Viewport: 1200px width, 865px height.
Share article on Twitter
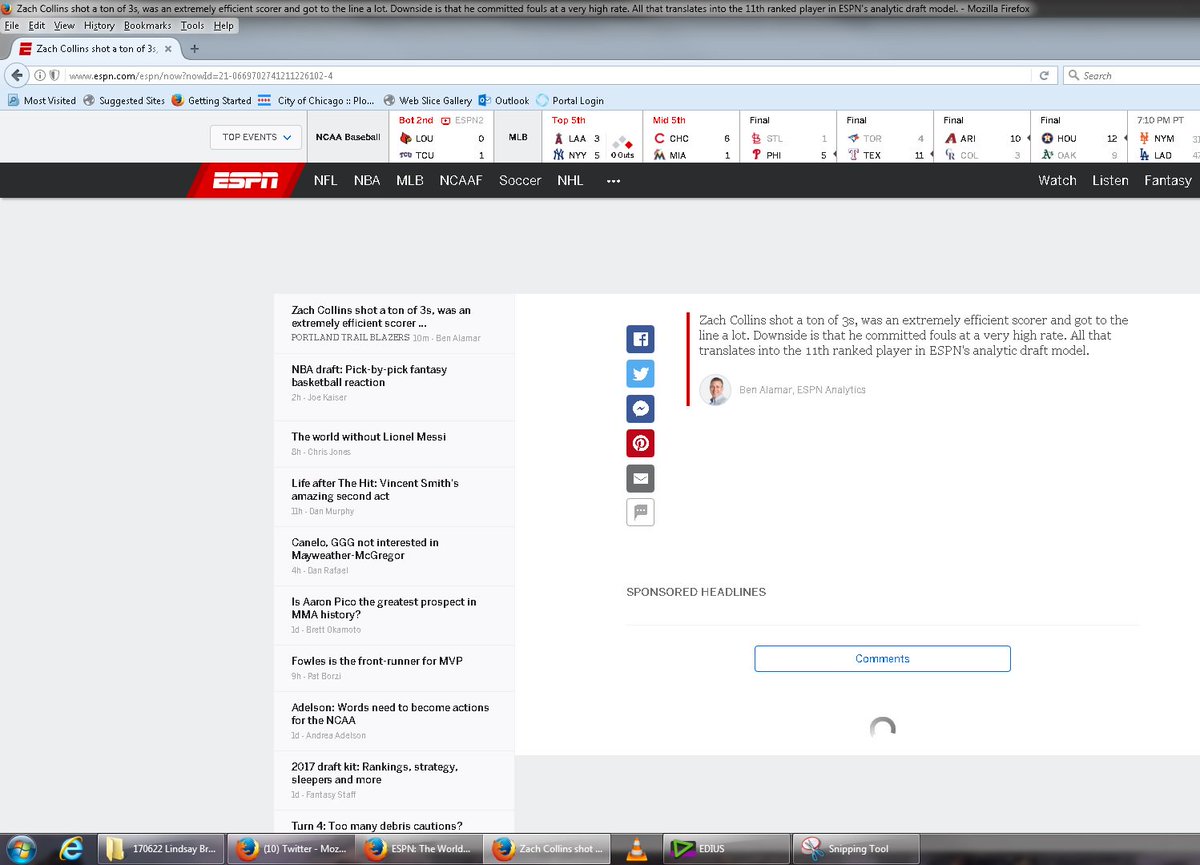(x=640, y=374)
